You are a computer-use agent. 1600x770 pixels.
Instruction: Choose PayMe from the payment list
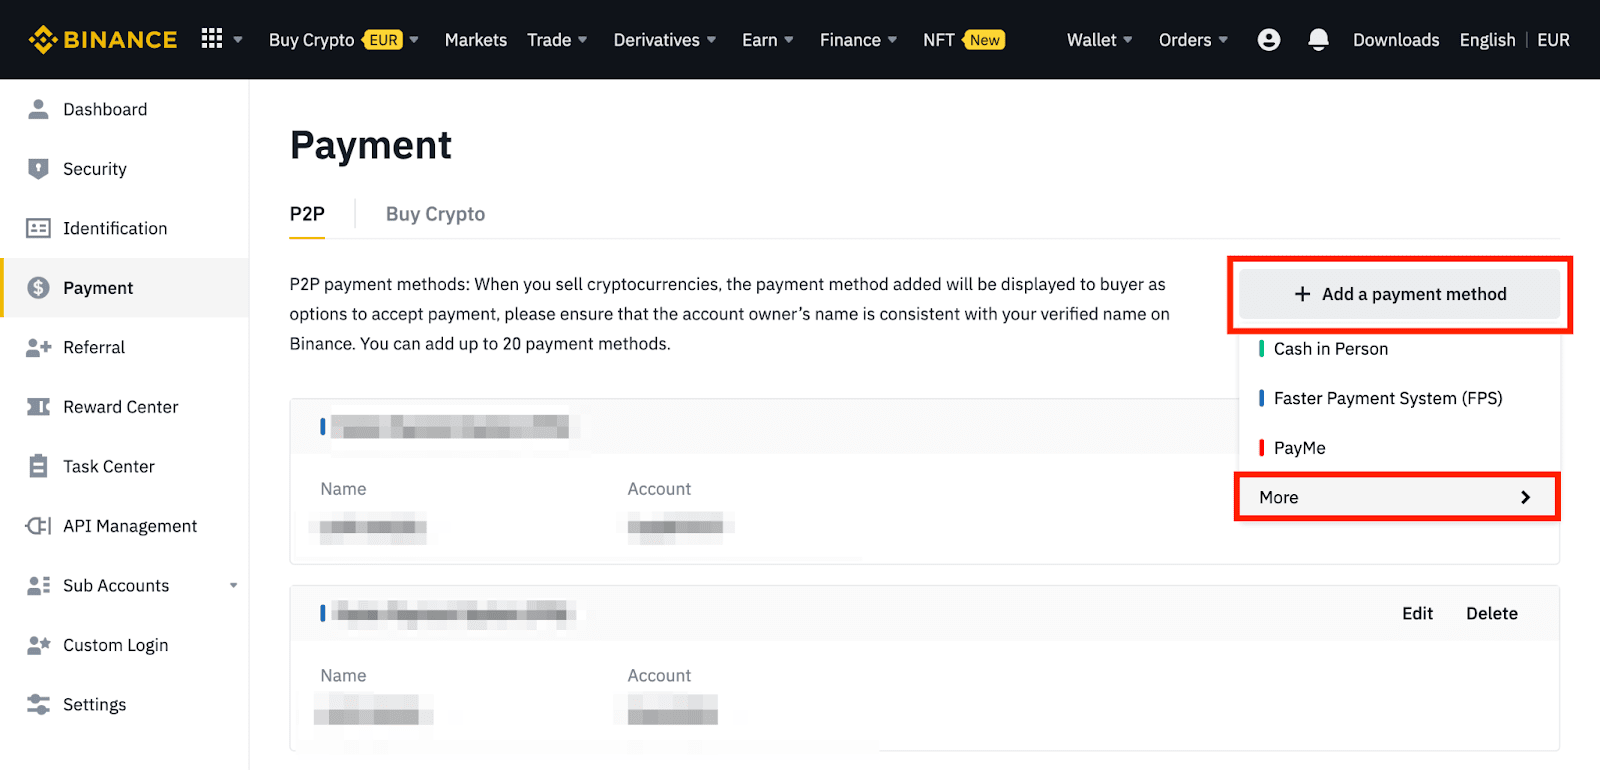[x=1299, y=448]
